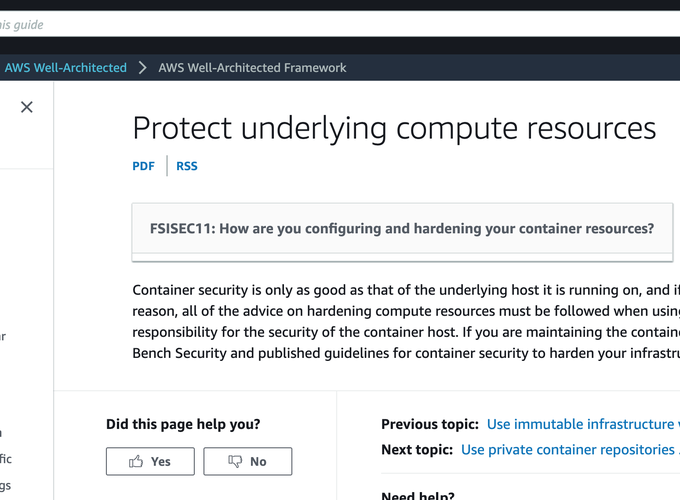Click the breadcrumb chevron separator
Viewport: 680px width, 500px height.
pyautogui.click(x=144, y=68)
